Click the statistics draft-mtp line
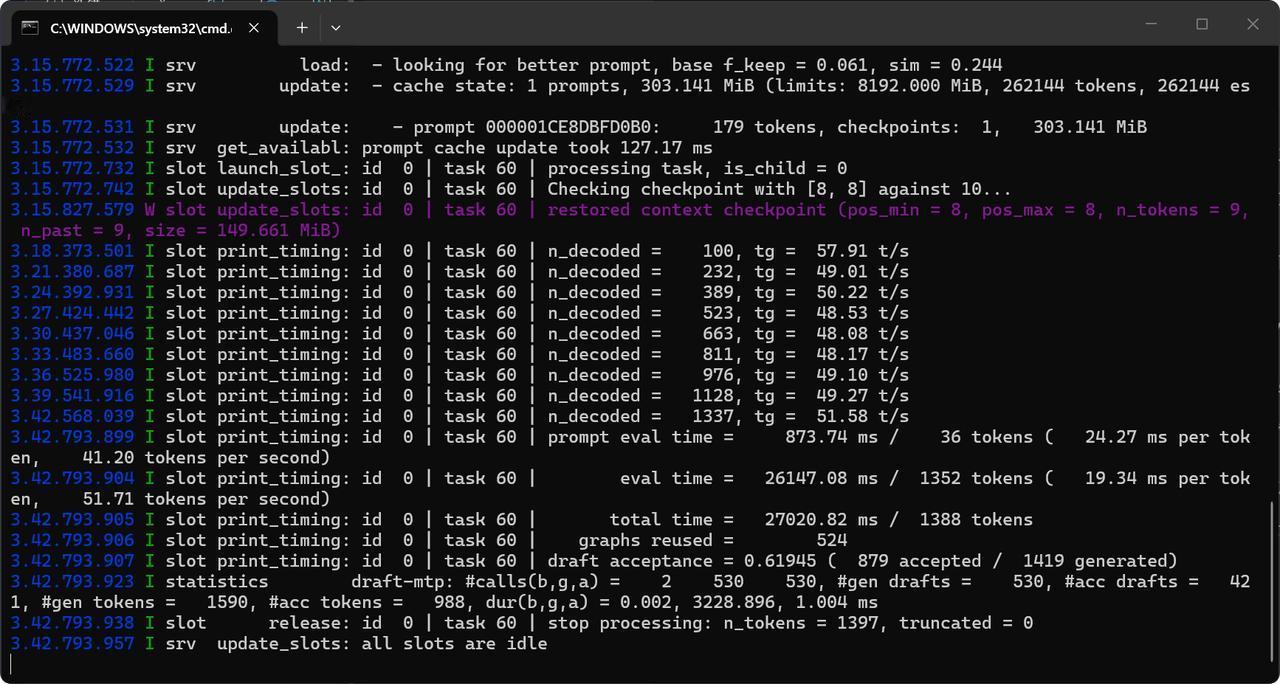This screenshot has width=1280, height=684. click(x=630, y=591)
